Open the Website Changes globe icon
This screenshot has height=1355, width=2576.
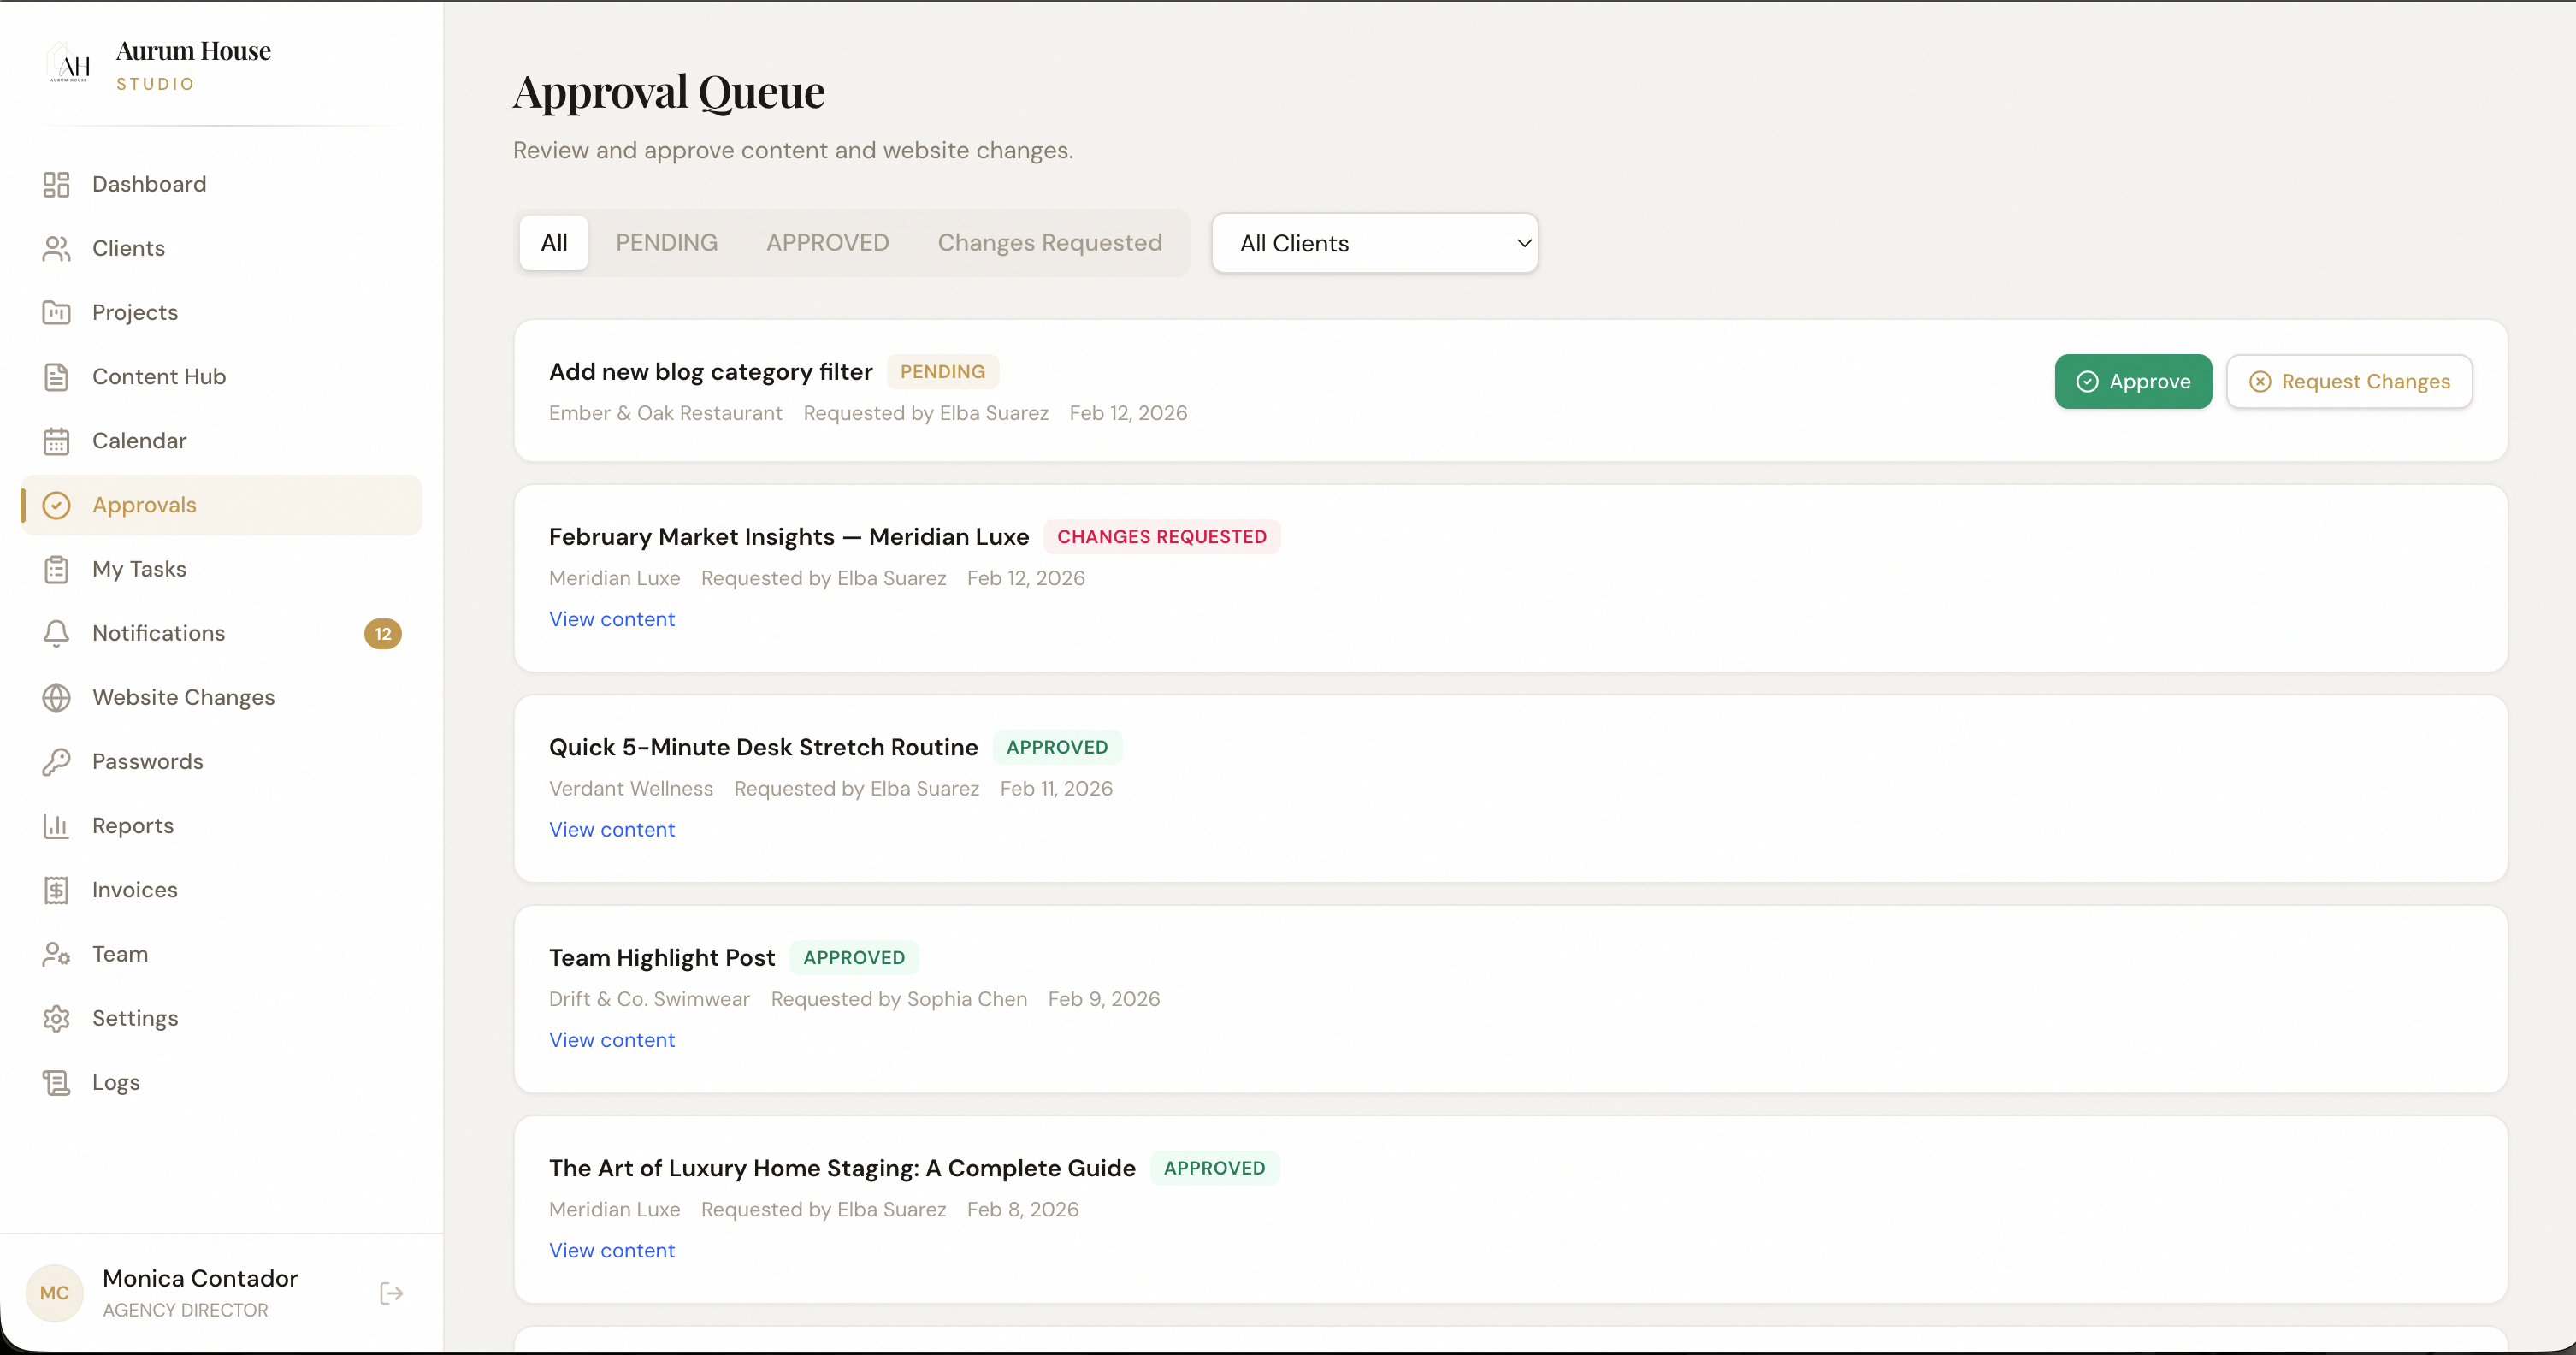point(57,697)
